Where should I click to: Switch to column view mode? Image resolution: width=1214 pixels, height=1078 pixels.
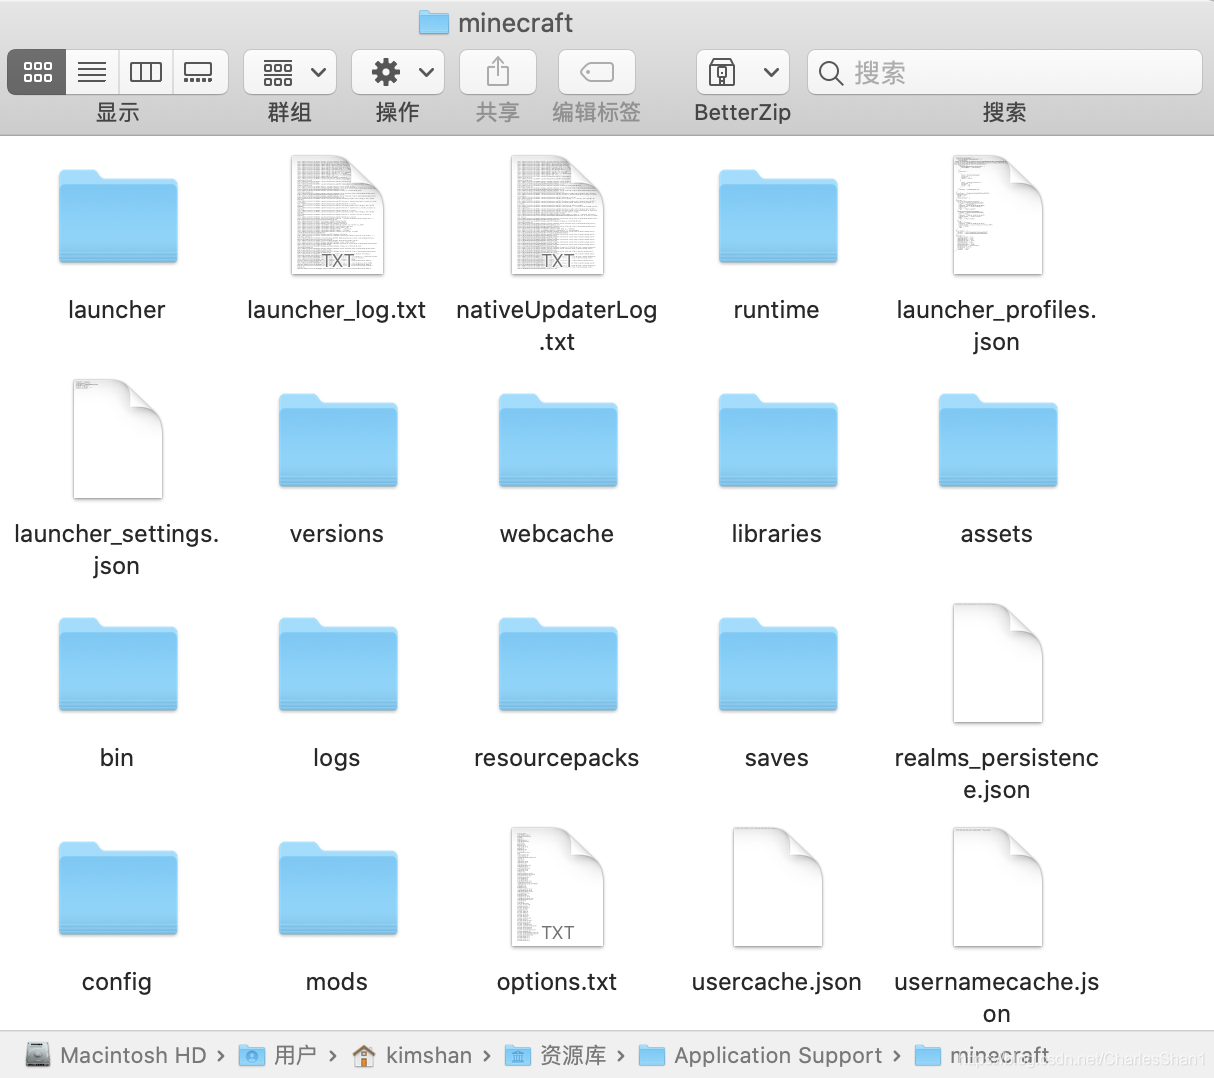click(x=146, y=72)
